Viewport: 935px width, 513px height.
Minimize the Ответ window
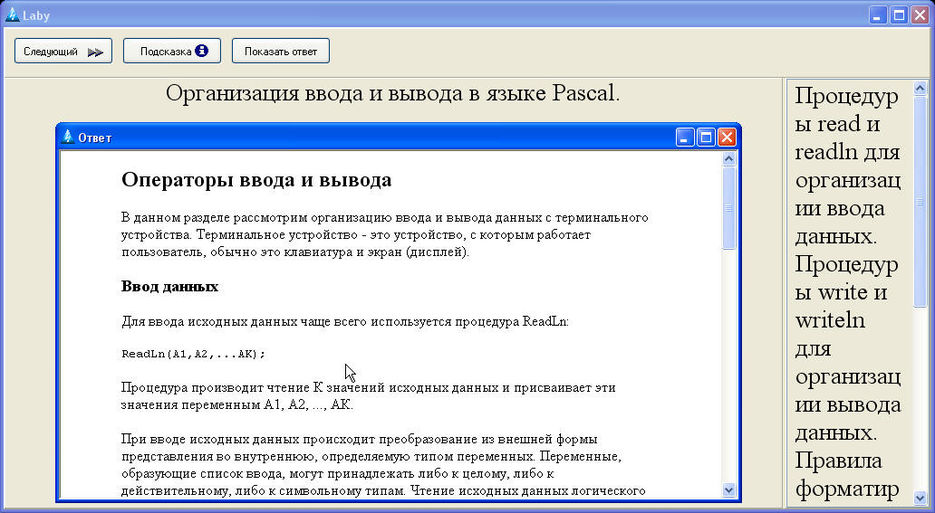coord(685,137)
